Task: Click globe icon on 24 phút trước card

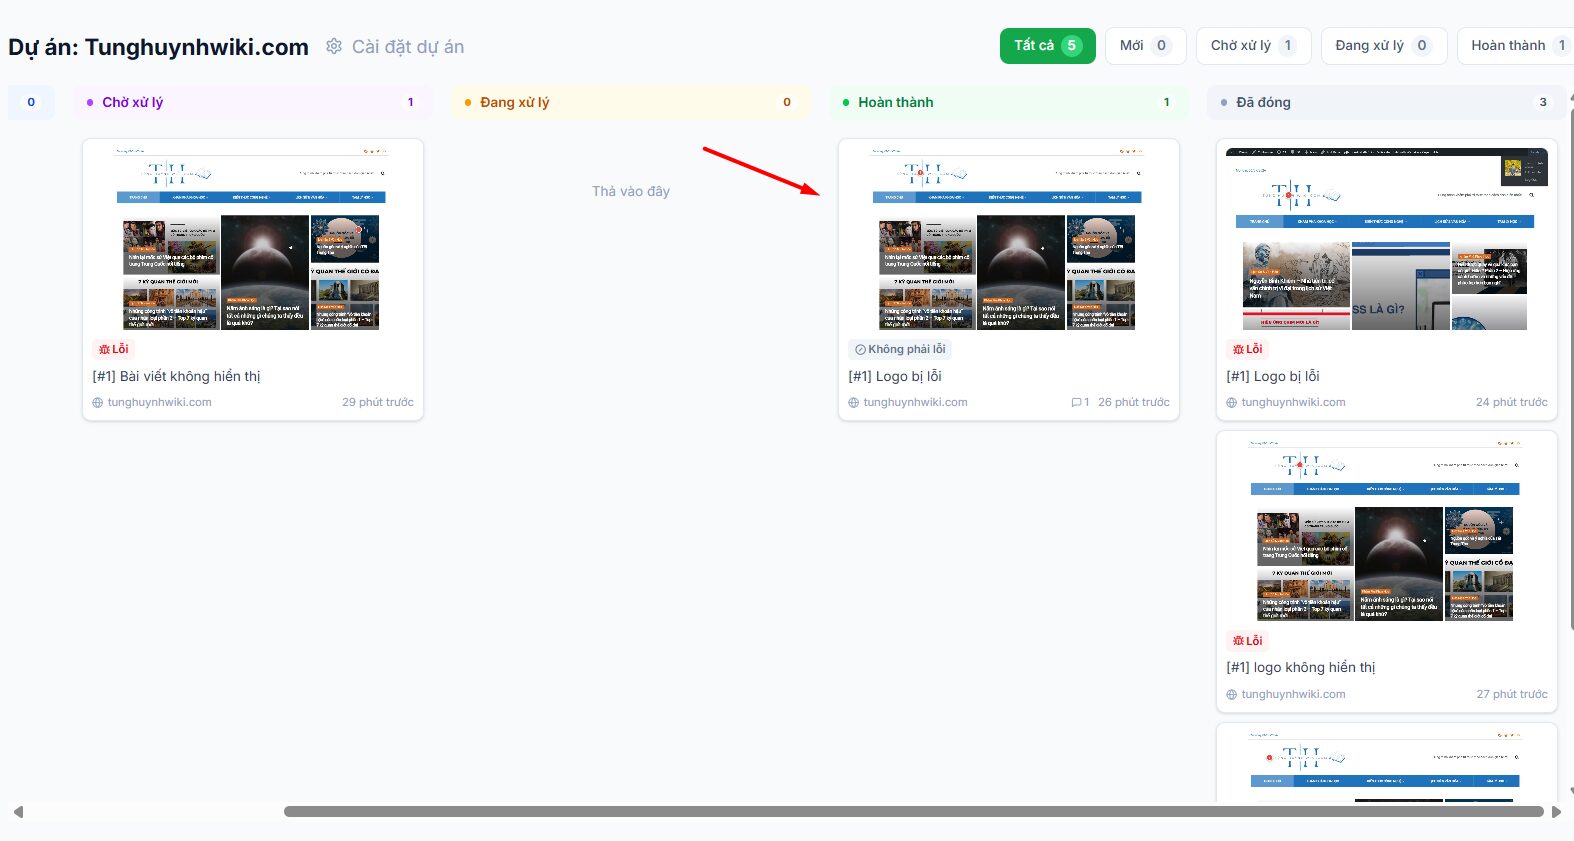Action: click(x=1232, y=402)
